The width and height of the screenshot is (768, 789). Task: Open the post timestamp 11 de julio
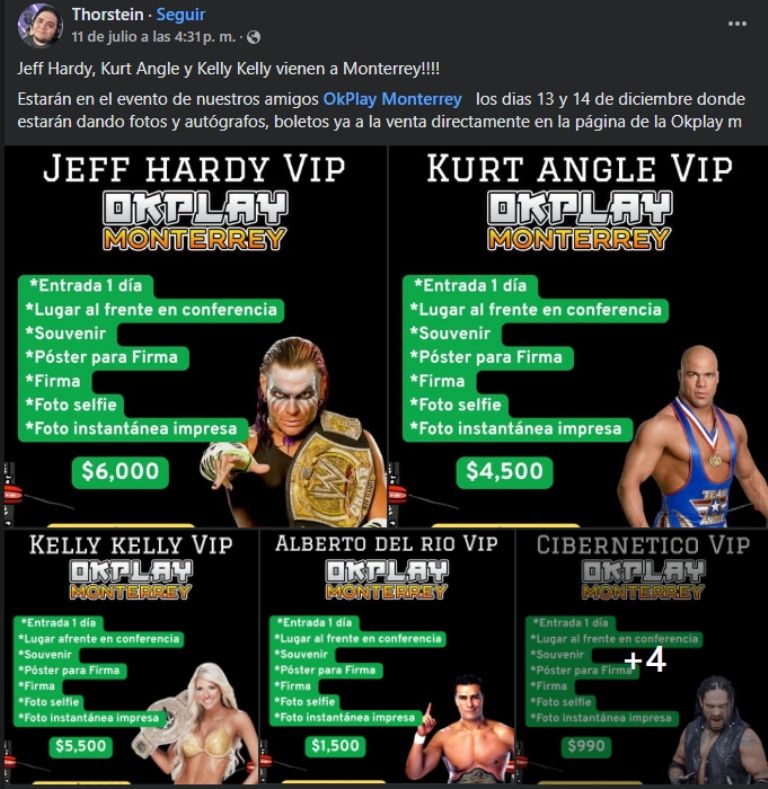coord(153,37)
